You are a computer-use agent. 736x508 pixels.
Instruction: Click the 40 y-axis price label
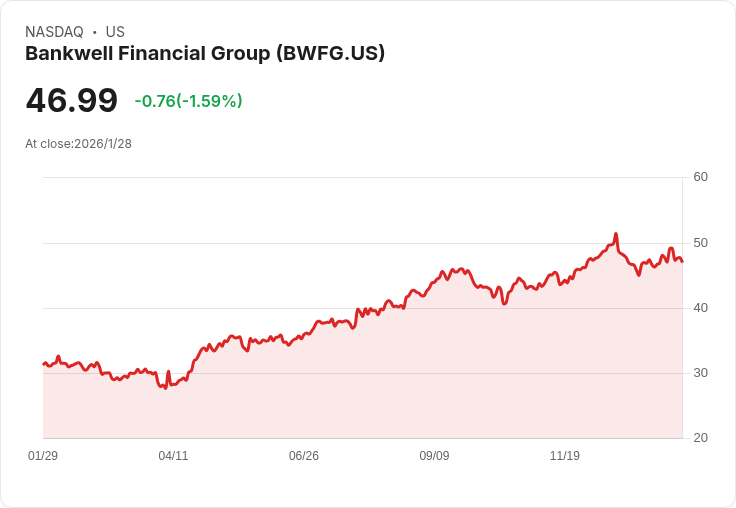point(701,308)
